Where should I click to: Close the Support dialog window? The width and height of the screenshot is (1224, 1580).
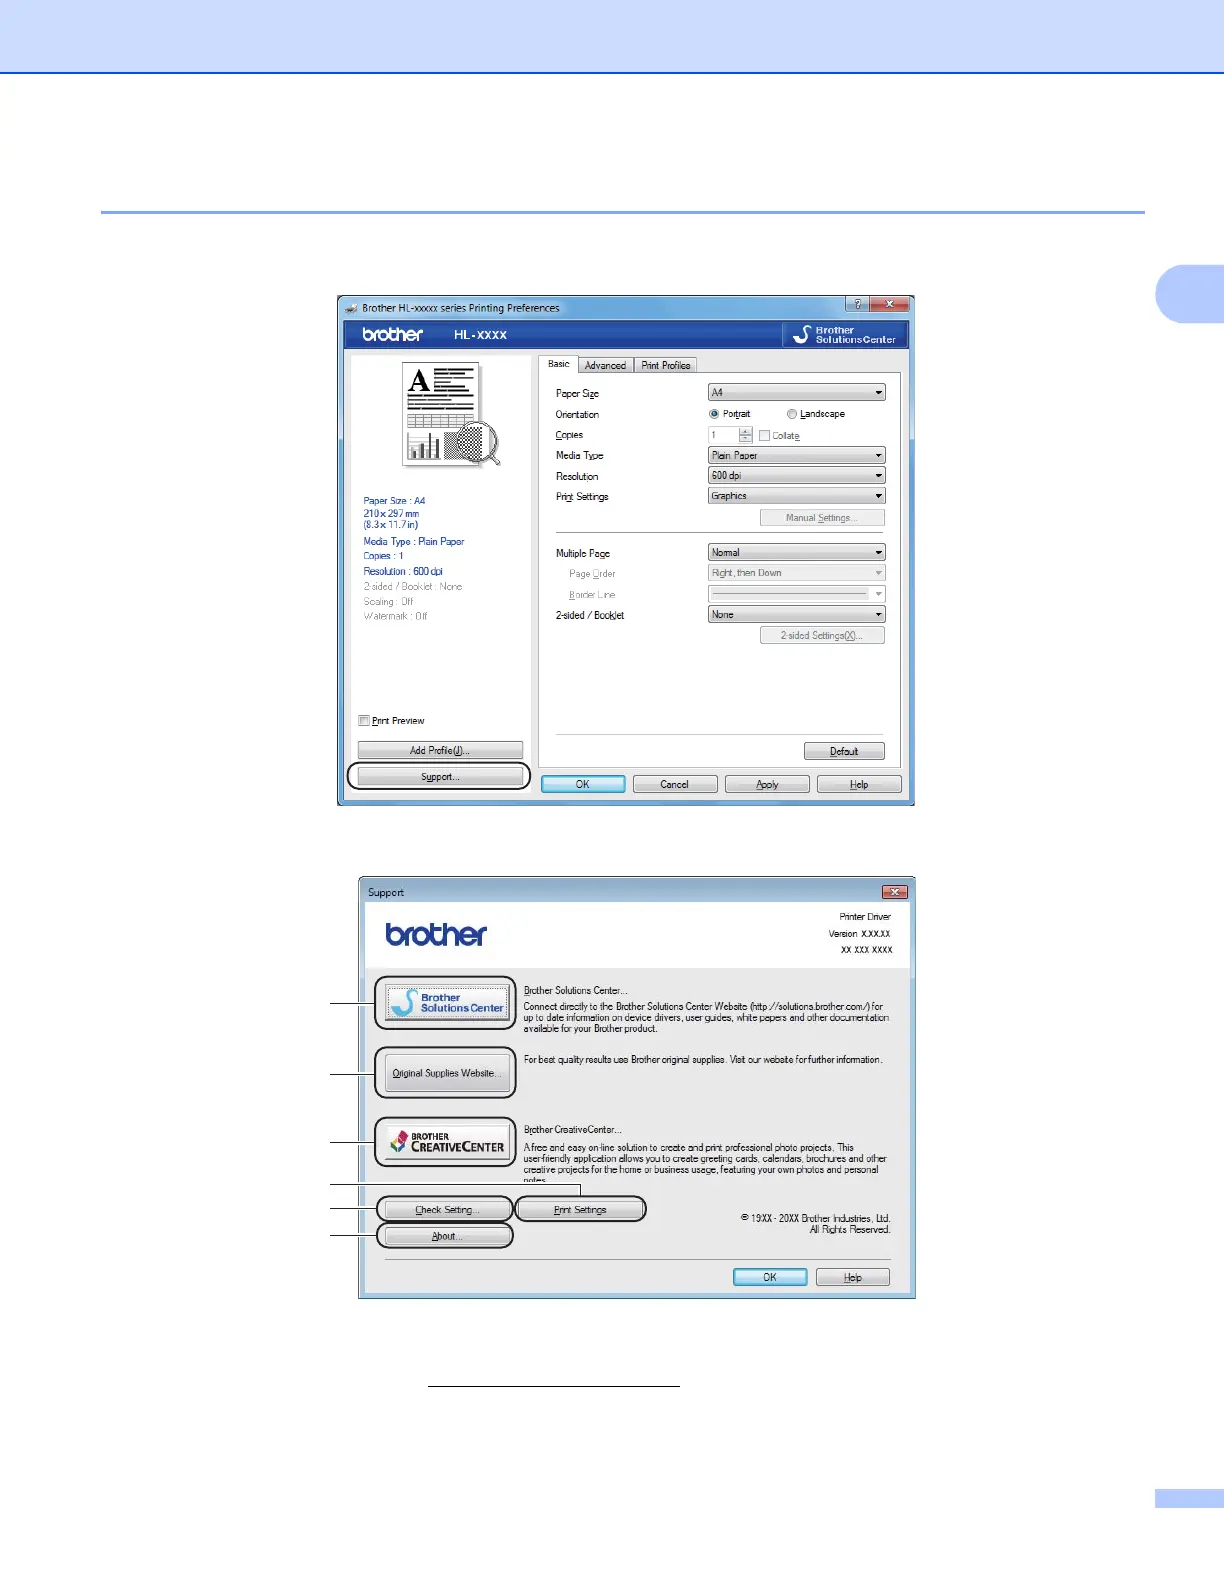point(894,892)
